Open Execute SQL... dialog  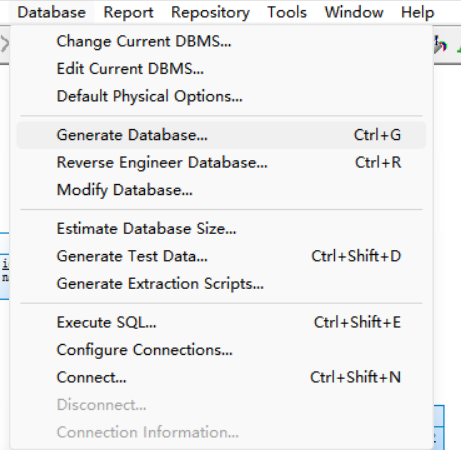[x=221, y=322]
